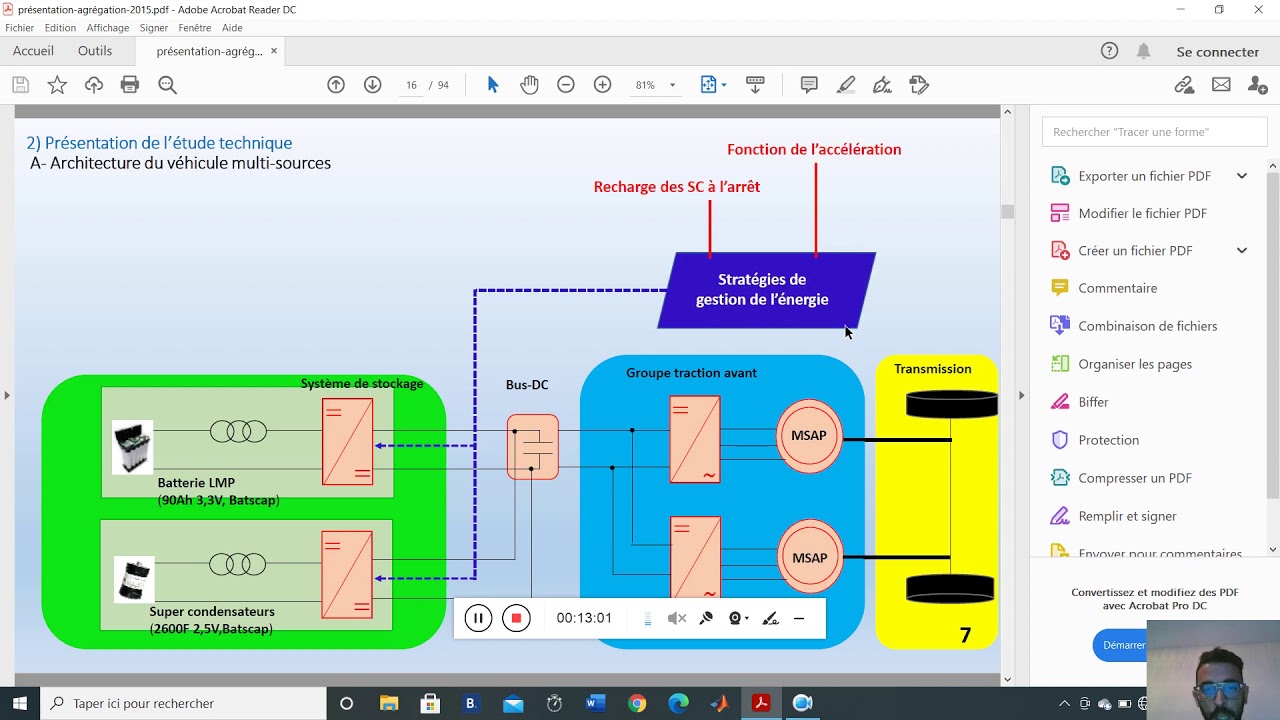Screen dimensions: 1280x720
Task: Click Se connecter to sign in
Action: point(1217,52)
